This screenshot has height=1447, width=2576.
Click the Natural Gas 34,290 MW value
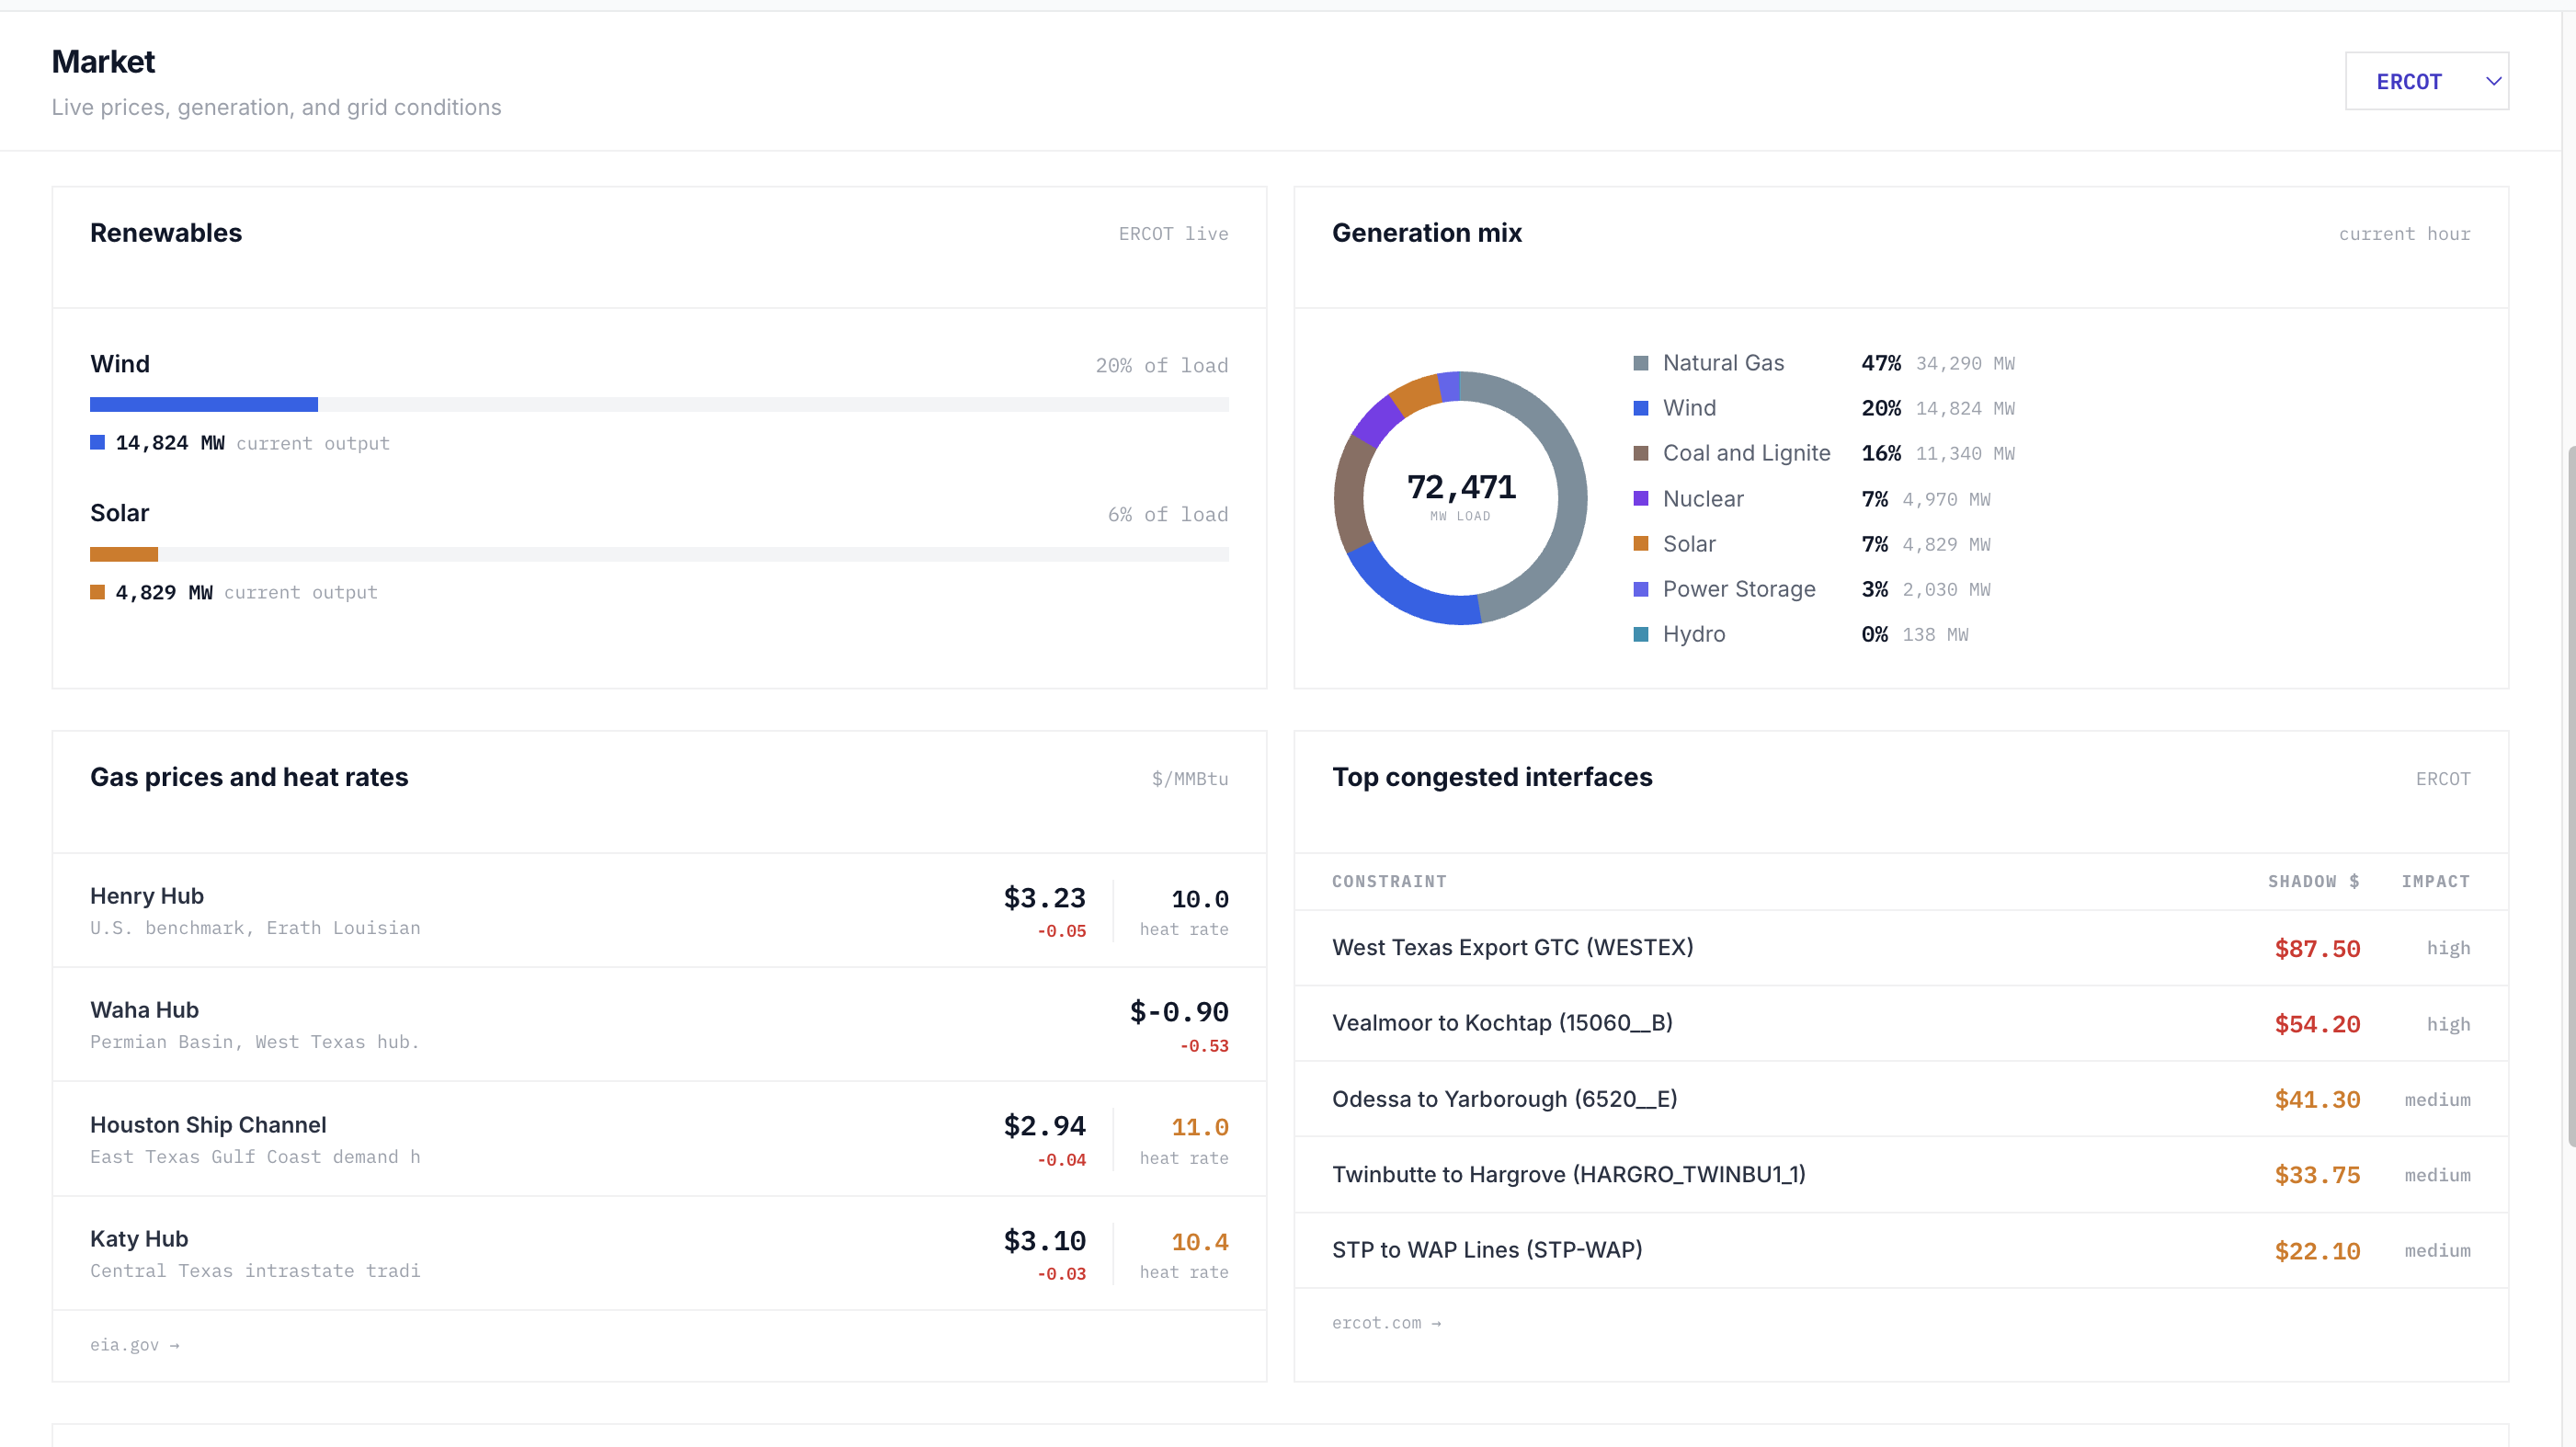point(1965,363)
